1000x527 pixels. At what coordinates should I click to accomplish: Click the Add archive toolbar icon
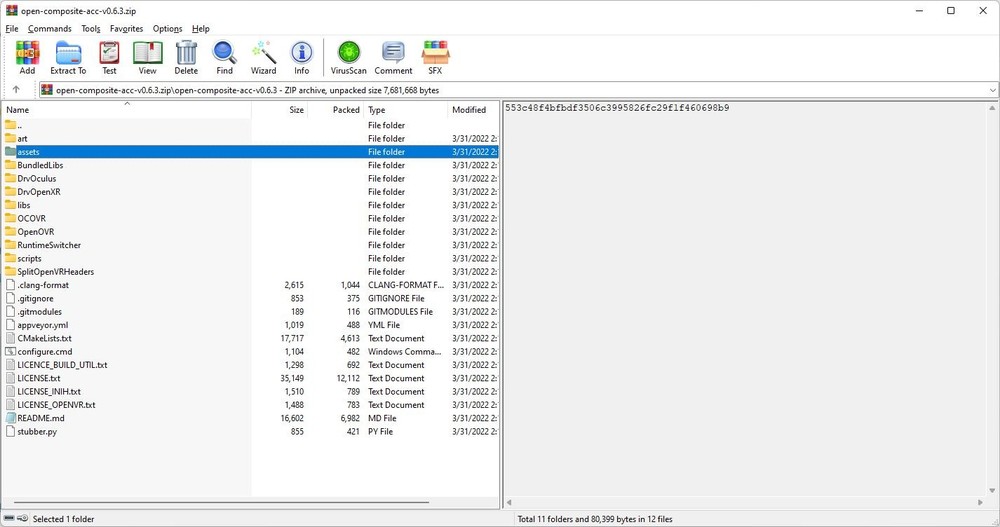click(27, 57)
